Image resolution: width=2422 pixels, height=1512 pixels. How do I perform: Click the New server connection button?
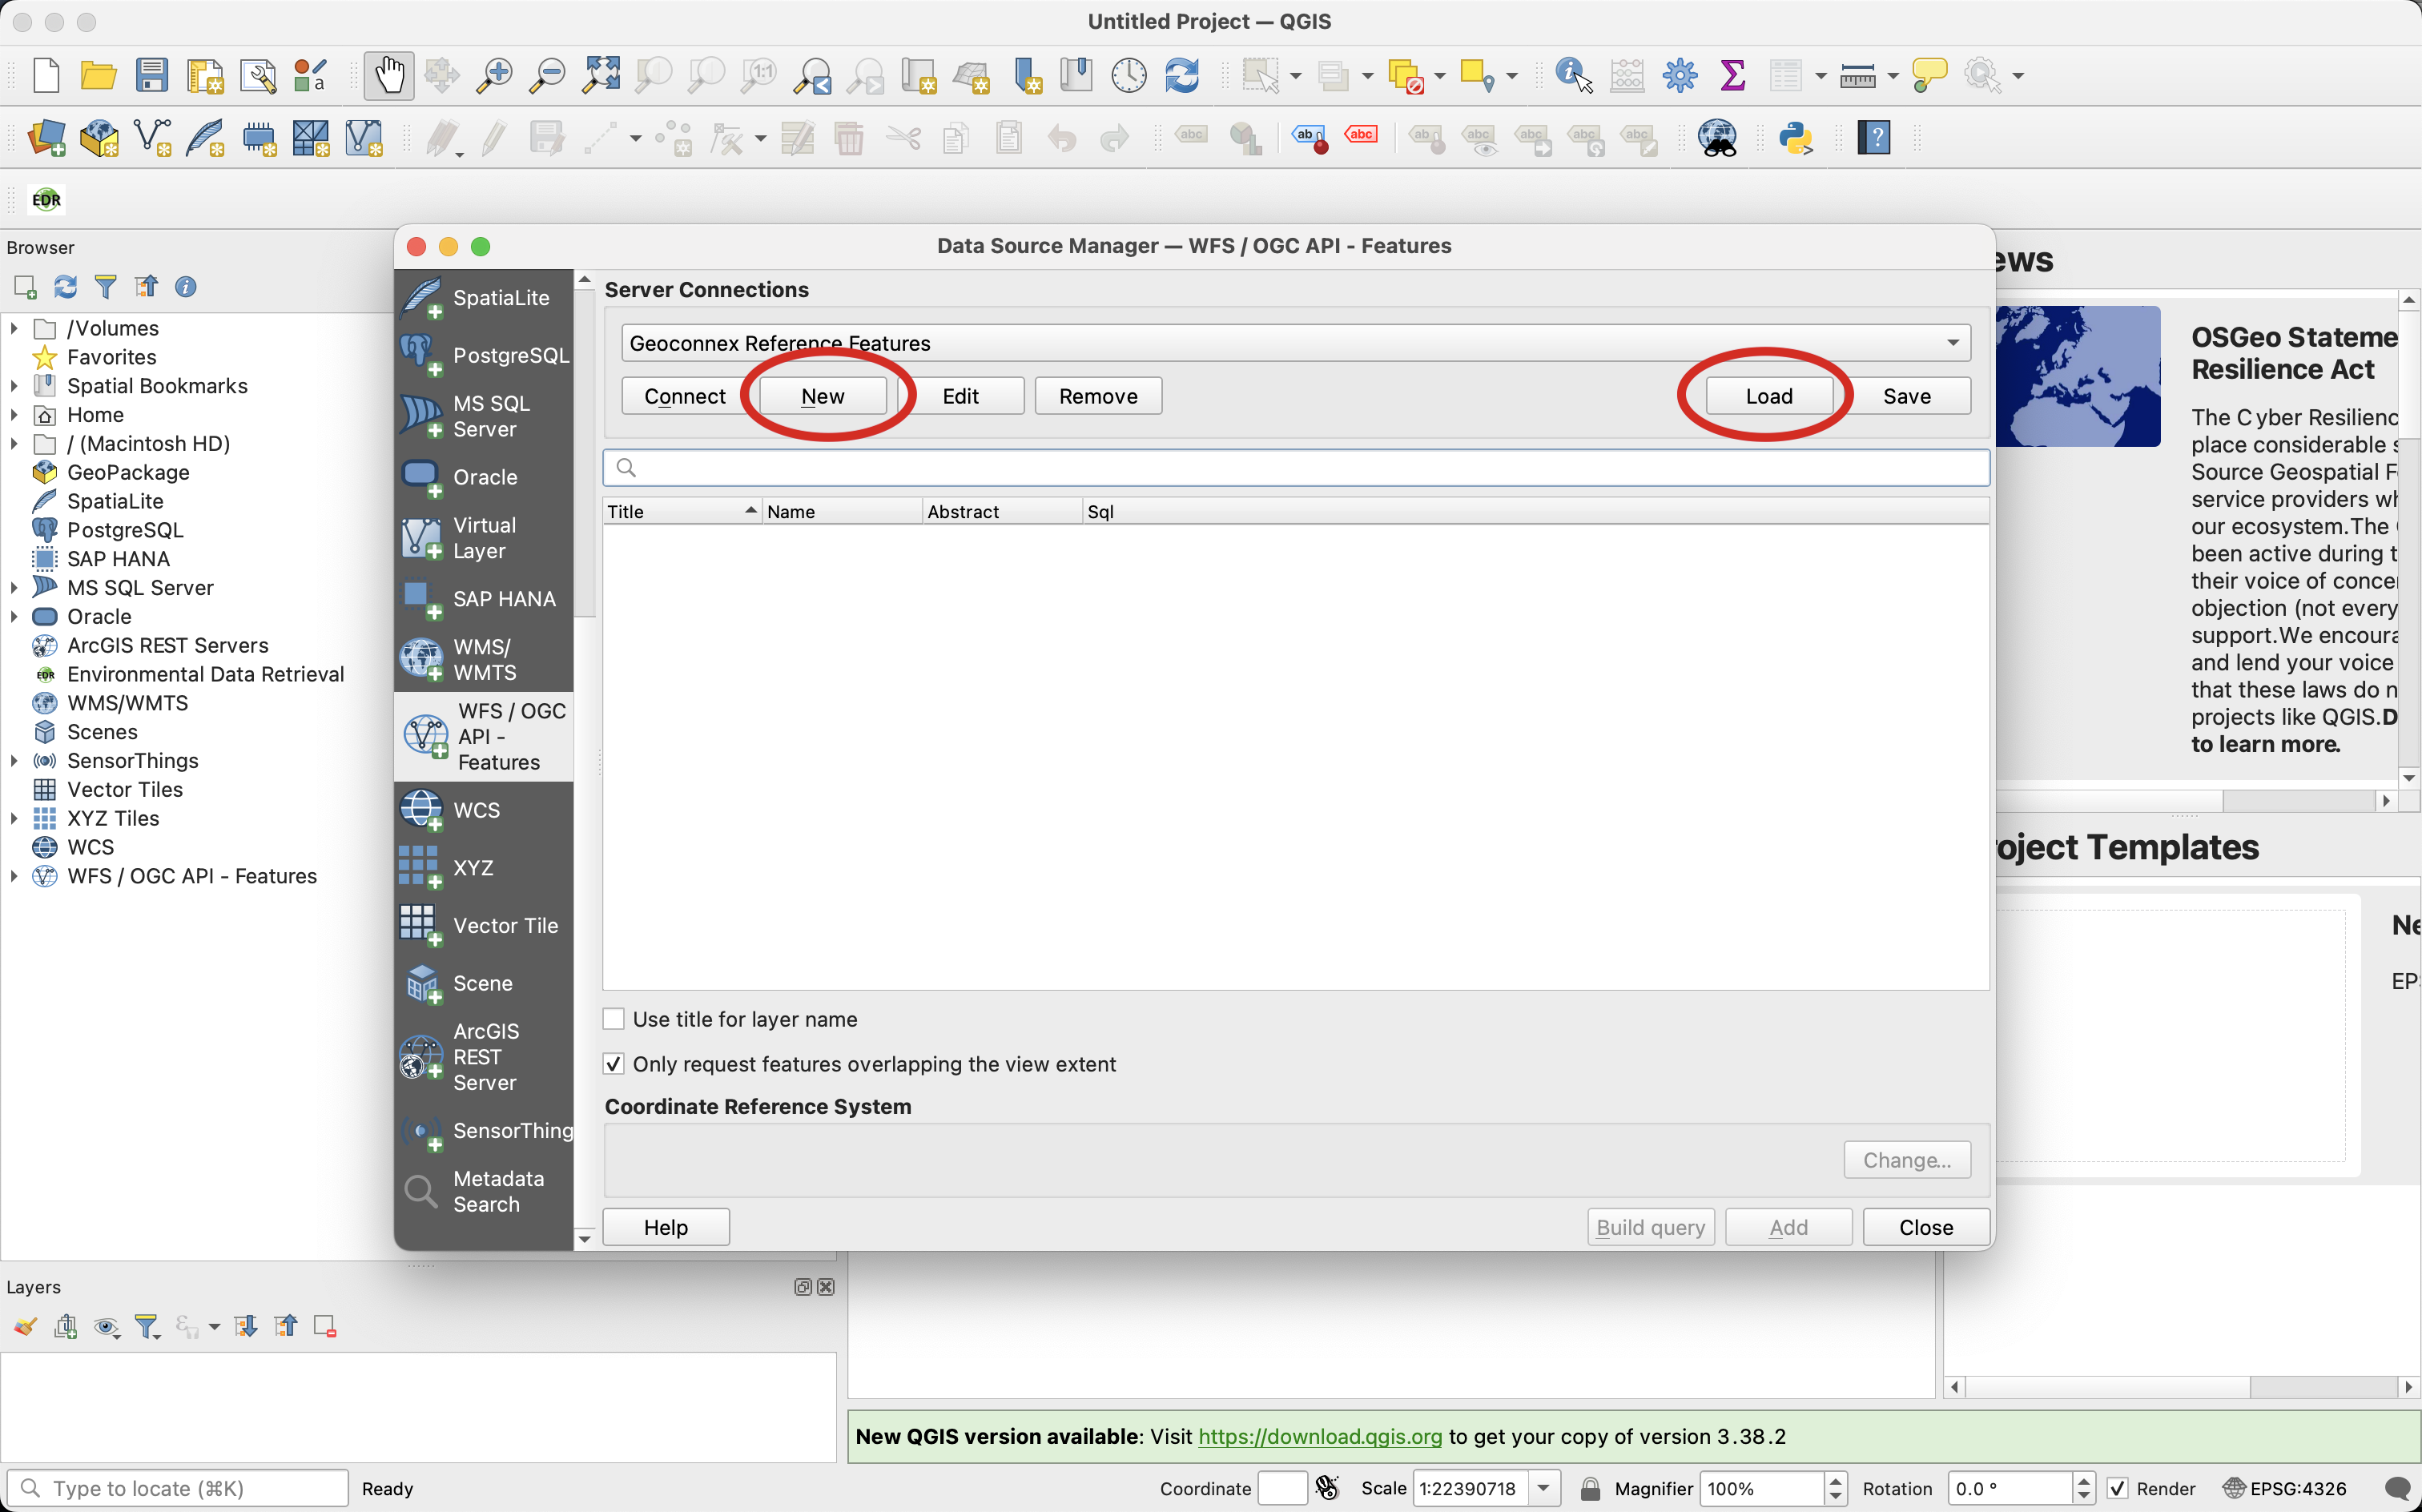(x=820, y=396)
